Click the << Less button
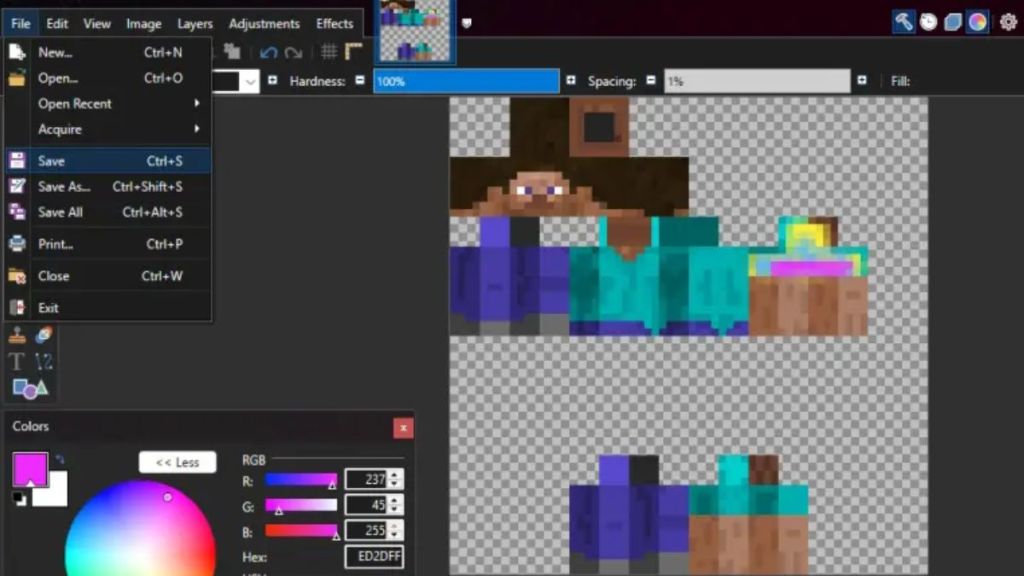The width and height of the screenshot is (1024, 576). [x=177, y=462]
